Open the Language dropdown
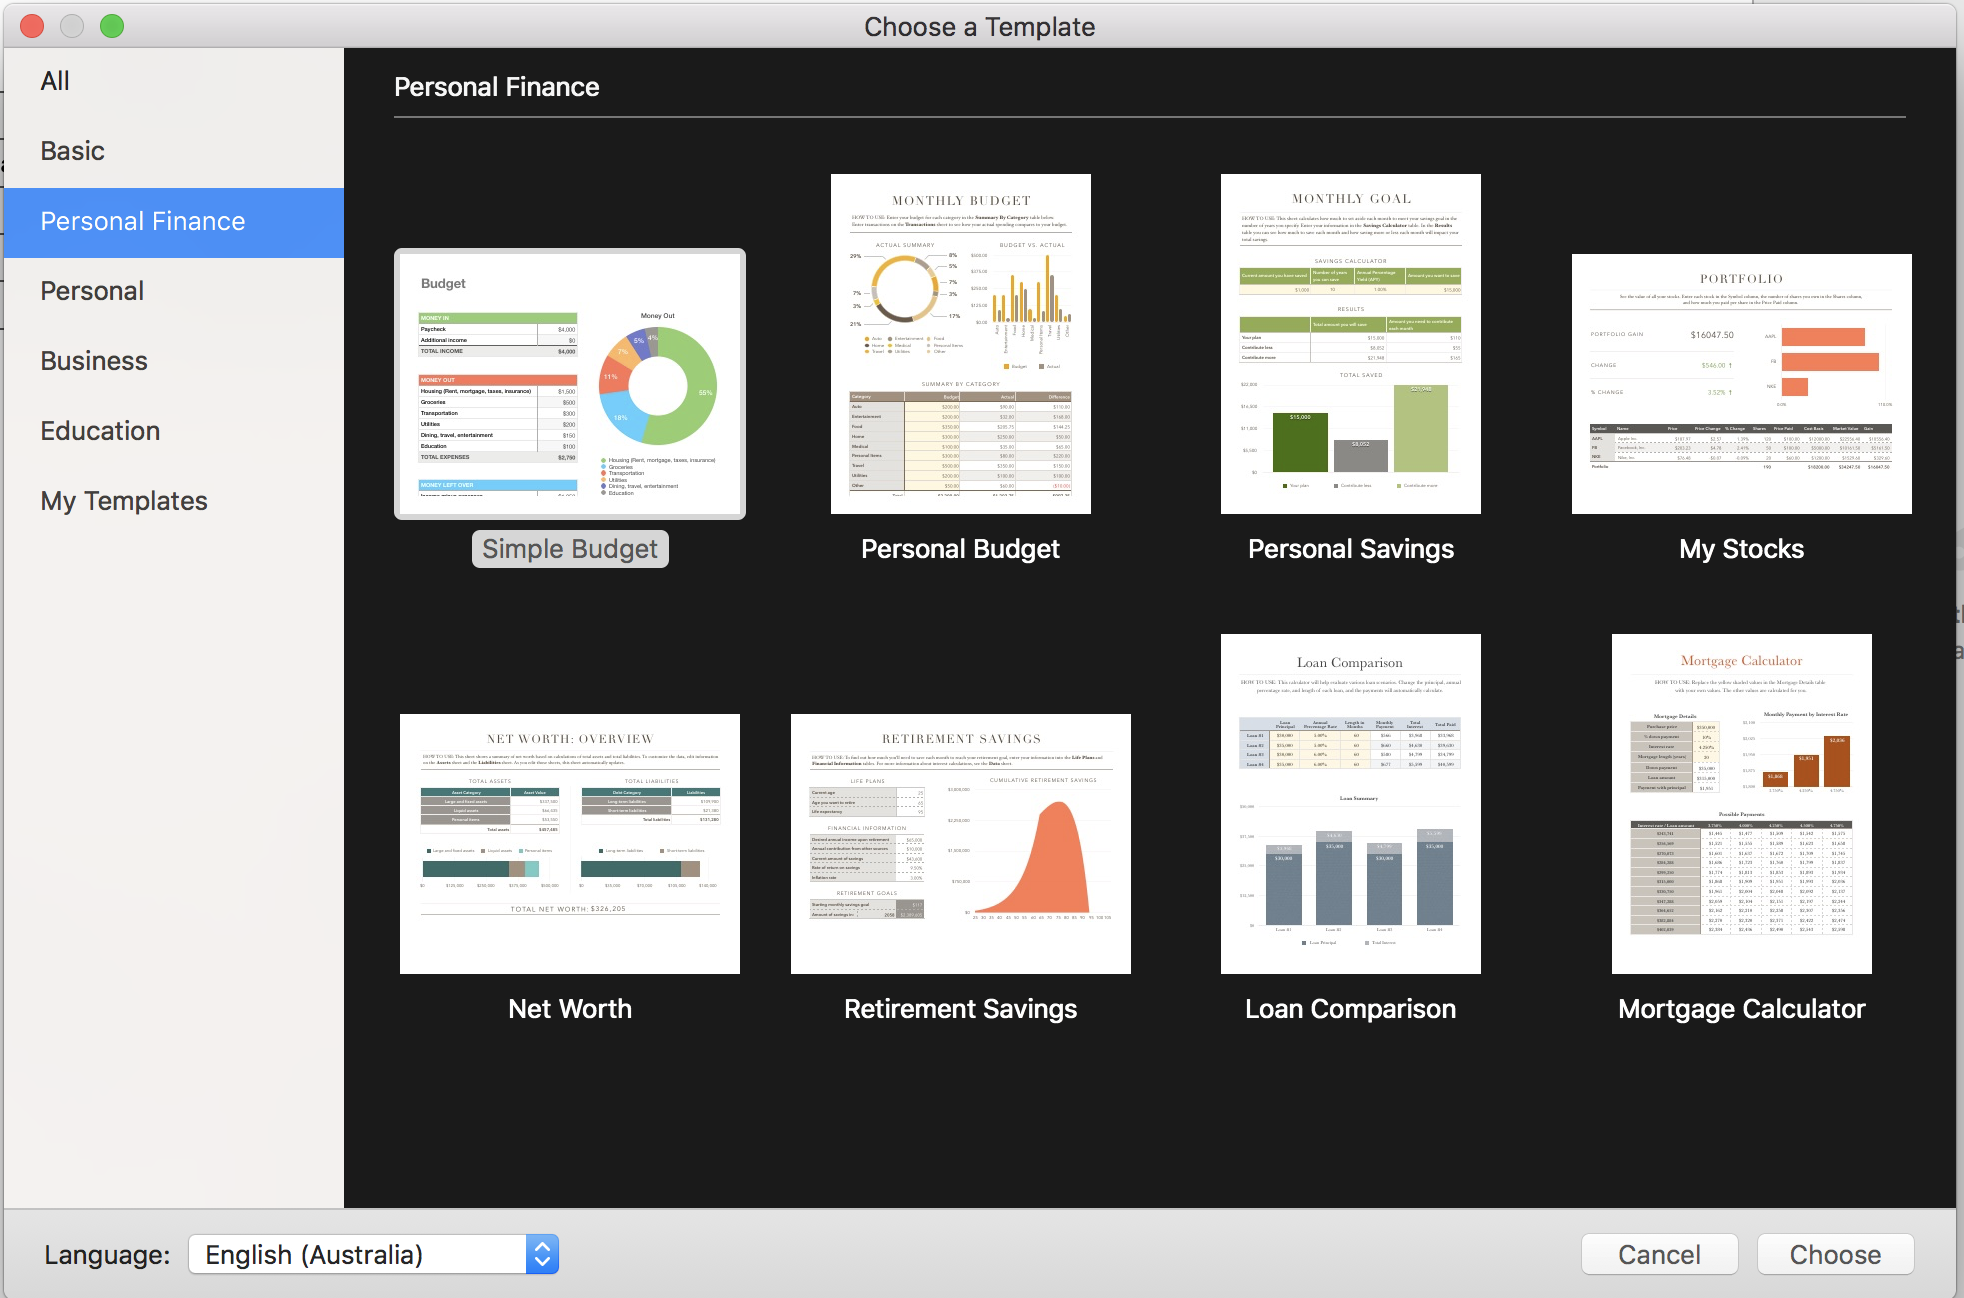 click(373, 1254)
